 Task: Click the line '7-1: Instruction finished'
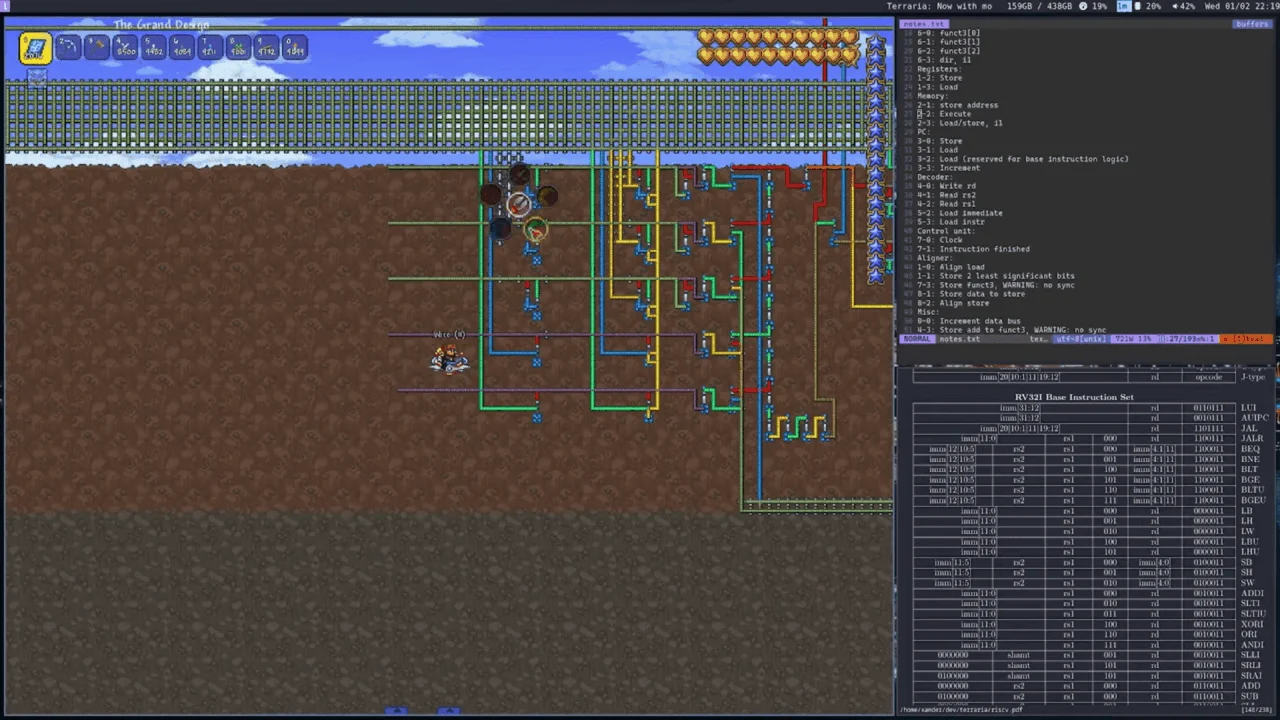tap(973, 249)
